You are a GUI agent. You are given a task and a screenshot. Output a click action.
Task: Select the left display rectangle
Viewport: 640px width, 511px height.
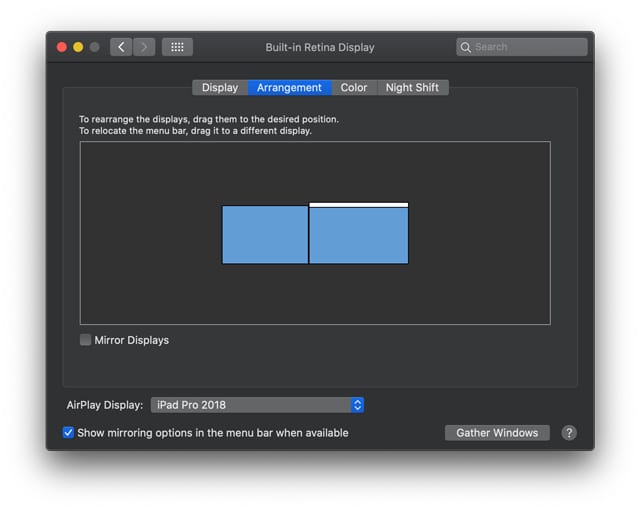tap(265, 235)
